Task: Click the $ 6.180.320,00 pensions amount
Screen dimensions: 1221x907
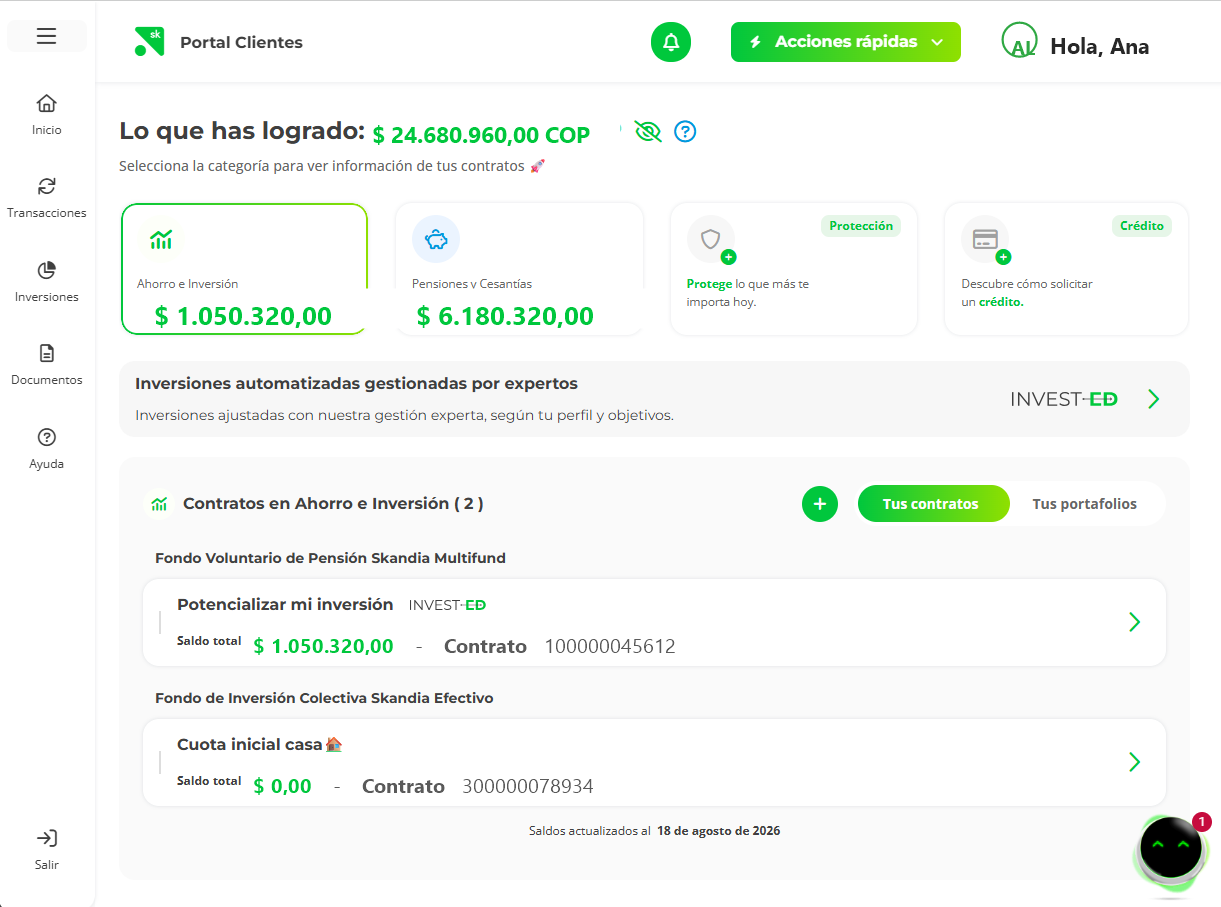Action: 505,317
